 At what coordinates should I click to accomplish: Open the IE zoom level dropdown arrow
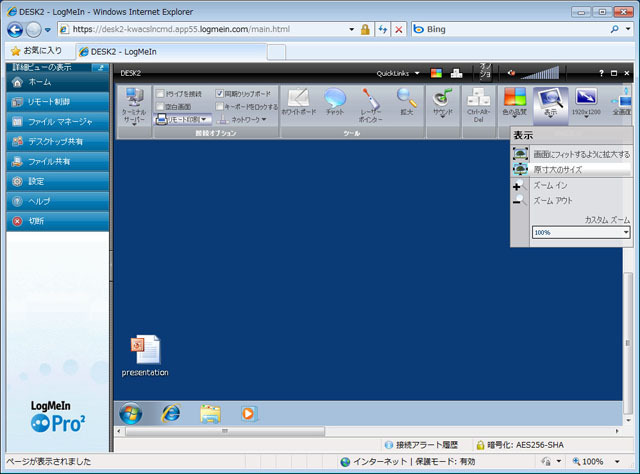617,462
